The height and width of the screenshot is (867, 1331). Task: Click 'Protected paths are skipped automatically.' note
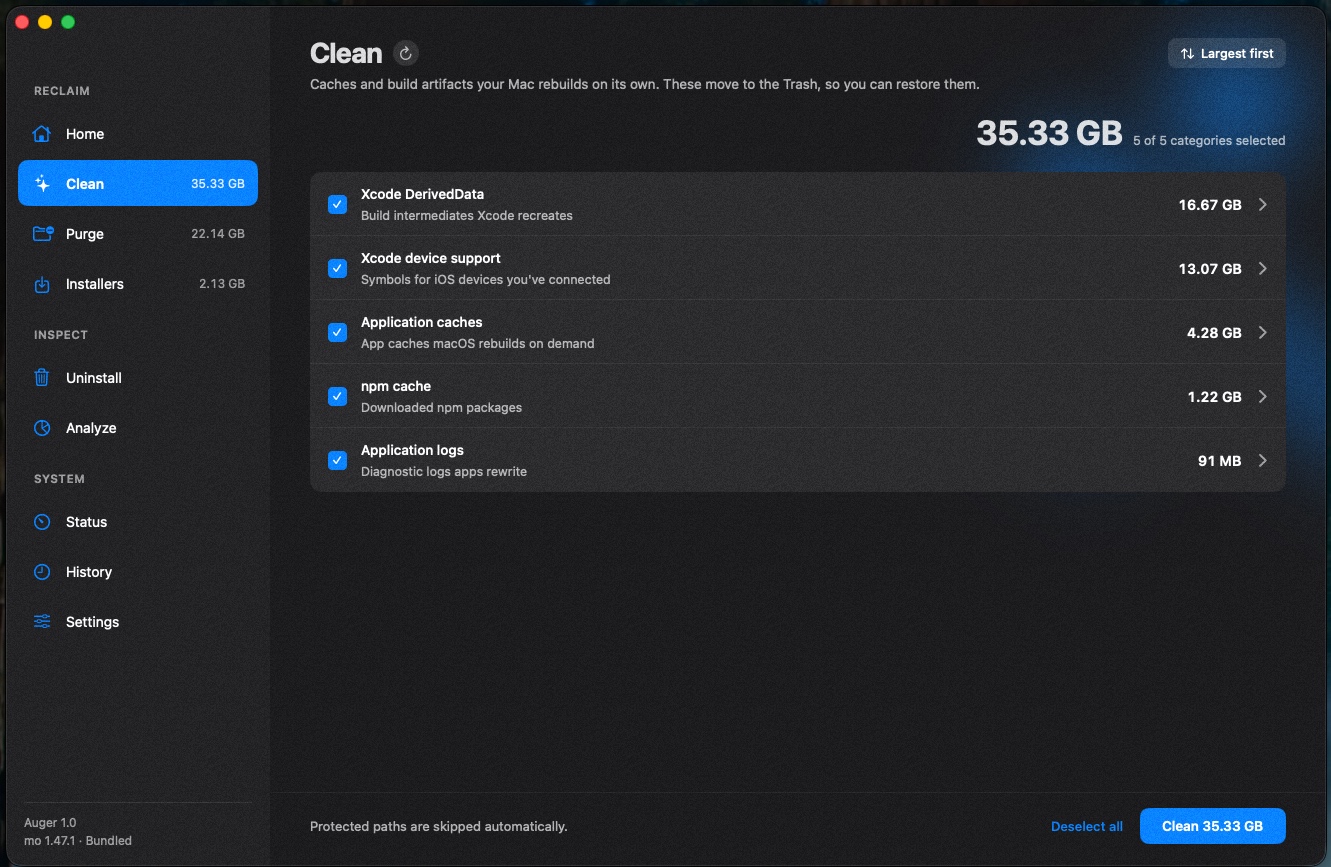click(438, 827)
